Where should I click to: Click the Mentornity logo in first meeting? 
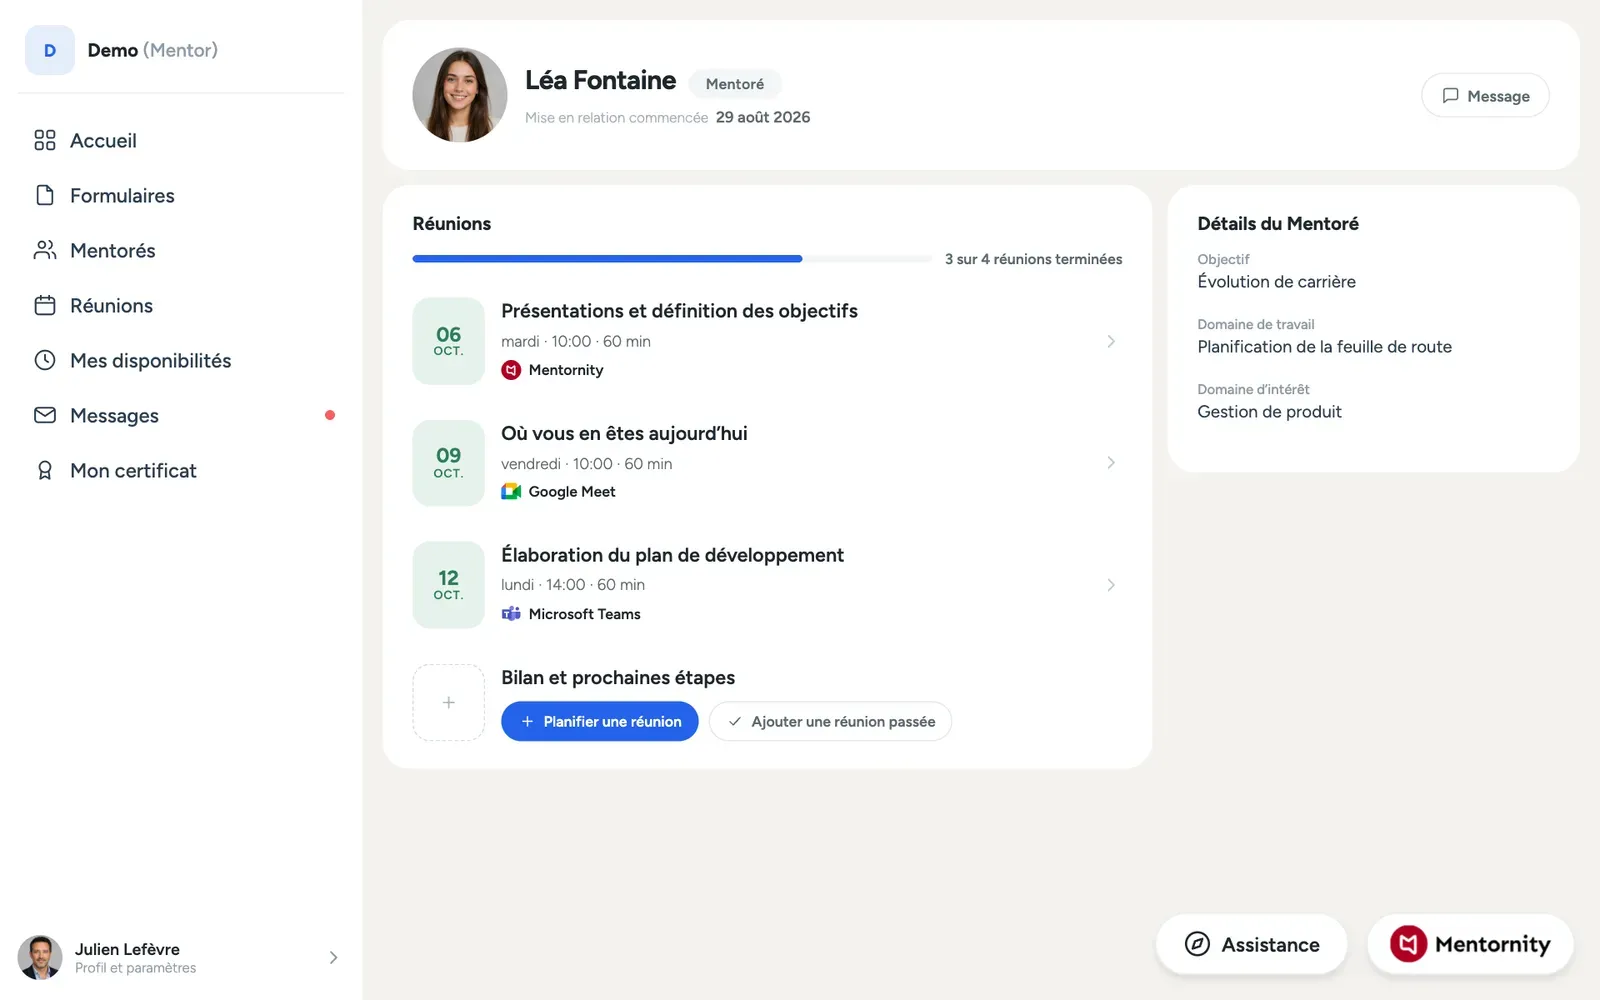click(x=511, y=370)
